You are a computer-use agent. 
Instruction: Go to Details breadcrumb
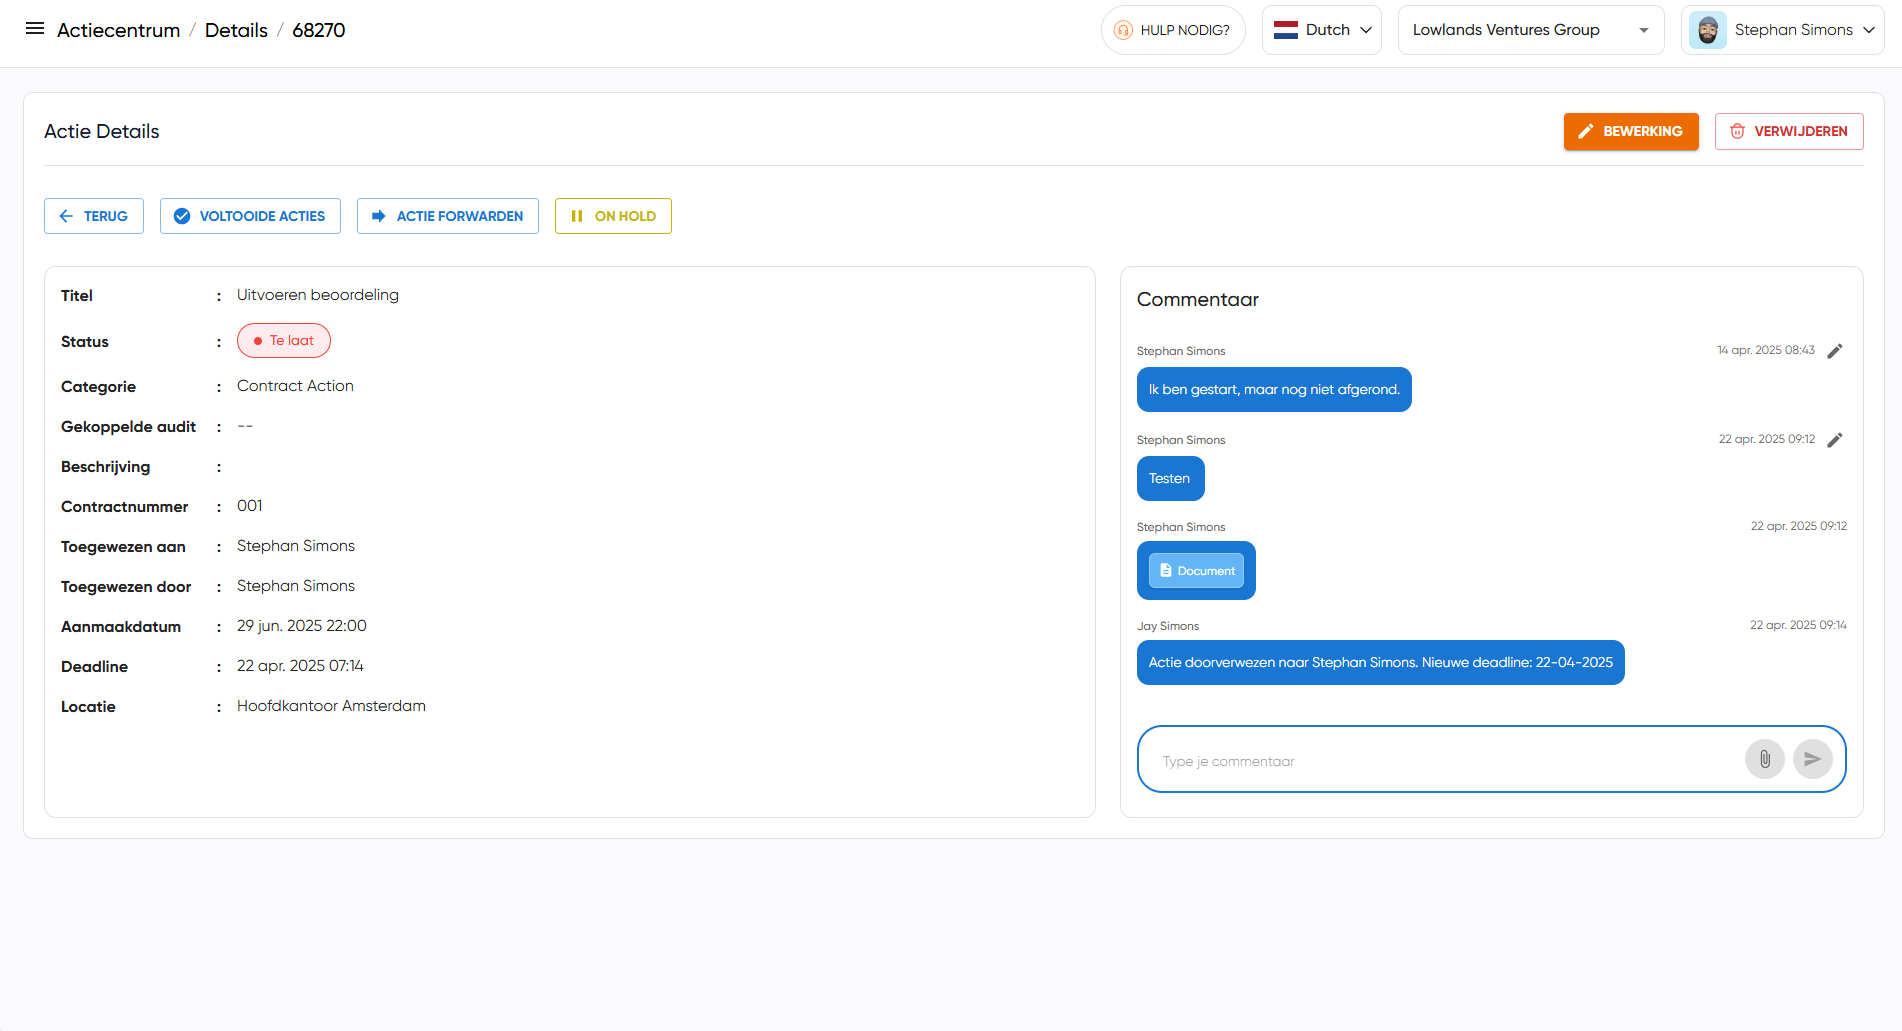(x=236, y=30)
